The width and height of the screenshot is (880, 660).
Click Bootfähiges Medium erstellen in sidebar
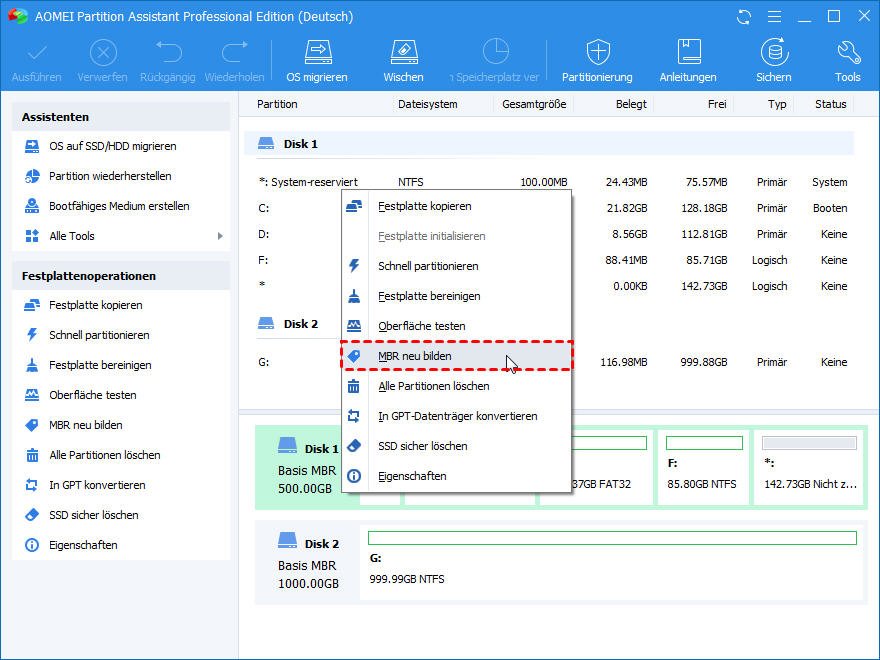(x=119, y=206)
